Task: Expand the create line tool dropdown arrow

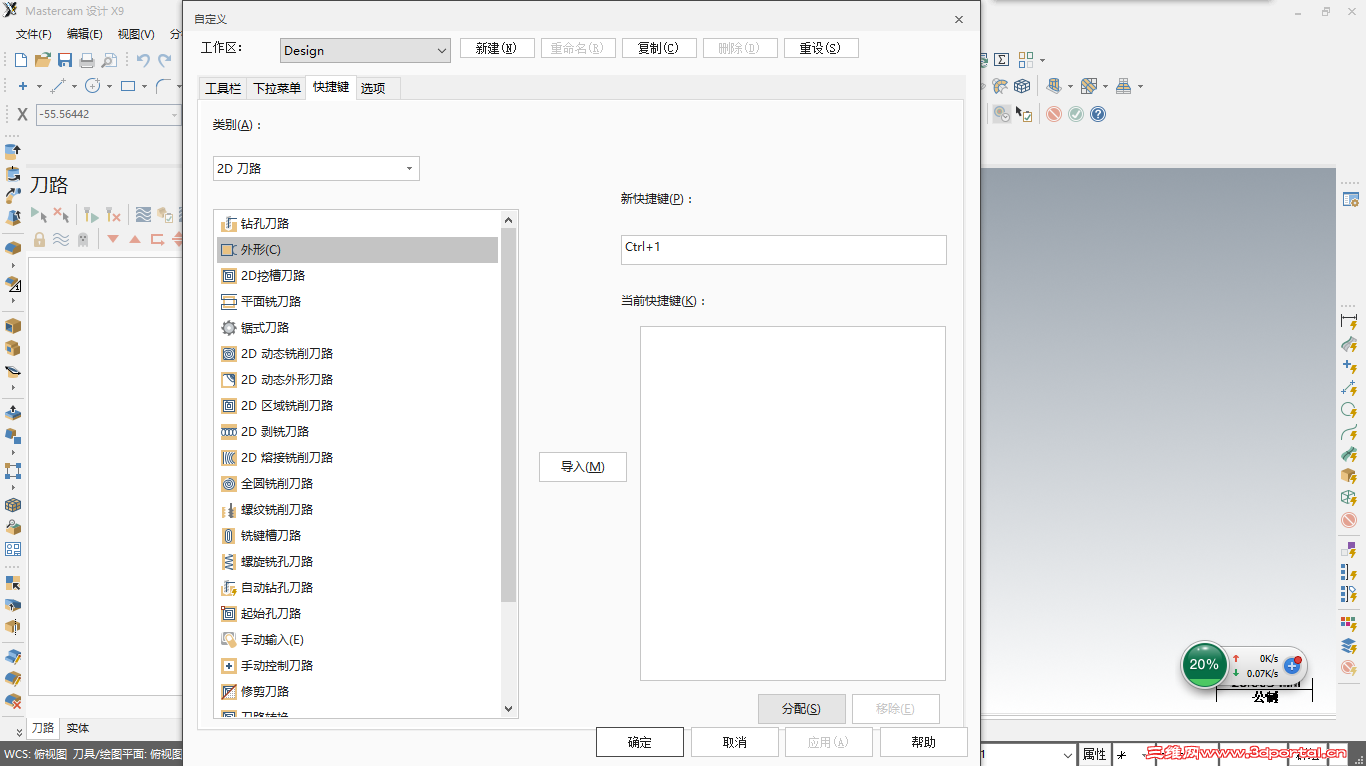Action: (x=74, y=86)
